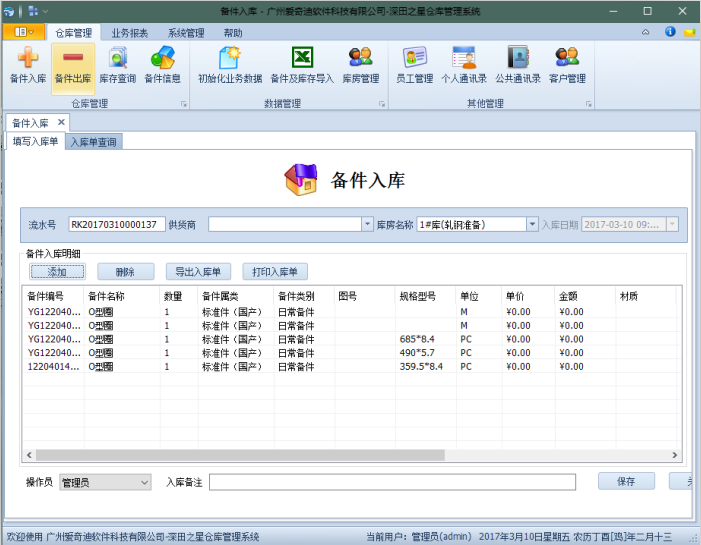Click the 金额 column header
The image size is (701, 545).
(585, 296)
